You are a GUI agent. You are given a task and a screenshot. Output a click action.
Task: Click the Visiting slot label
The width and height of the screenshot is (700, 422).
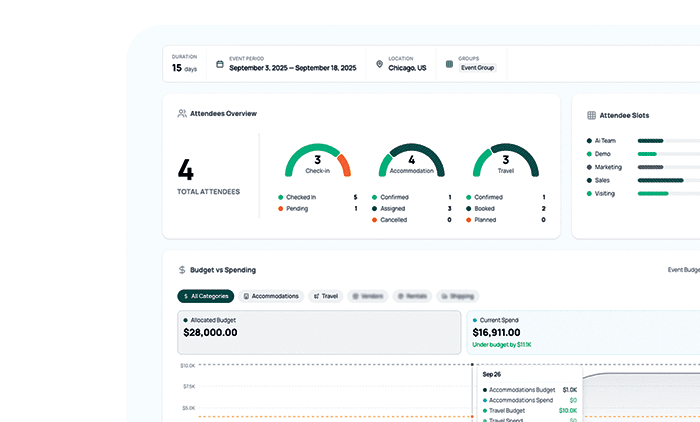tap(604, 193)
